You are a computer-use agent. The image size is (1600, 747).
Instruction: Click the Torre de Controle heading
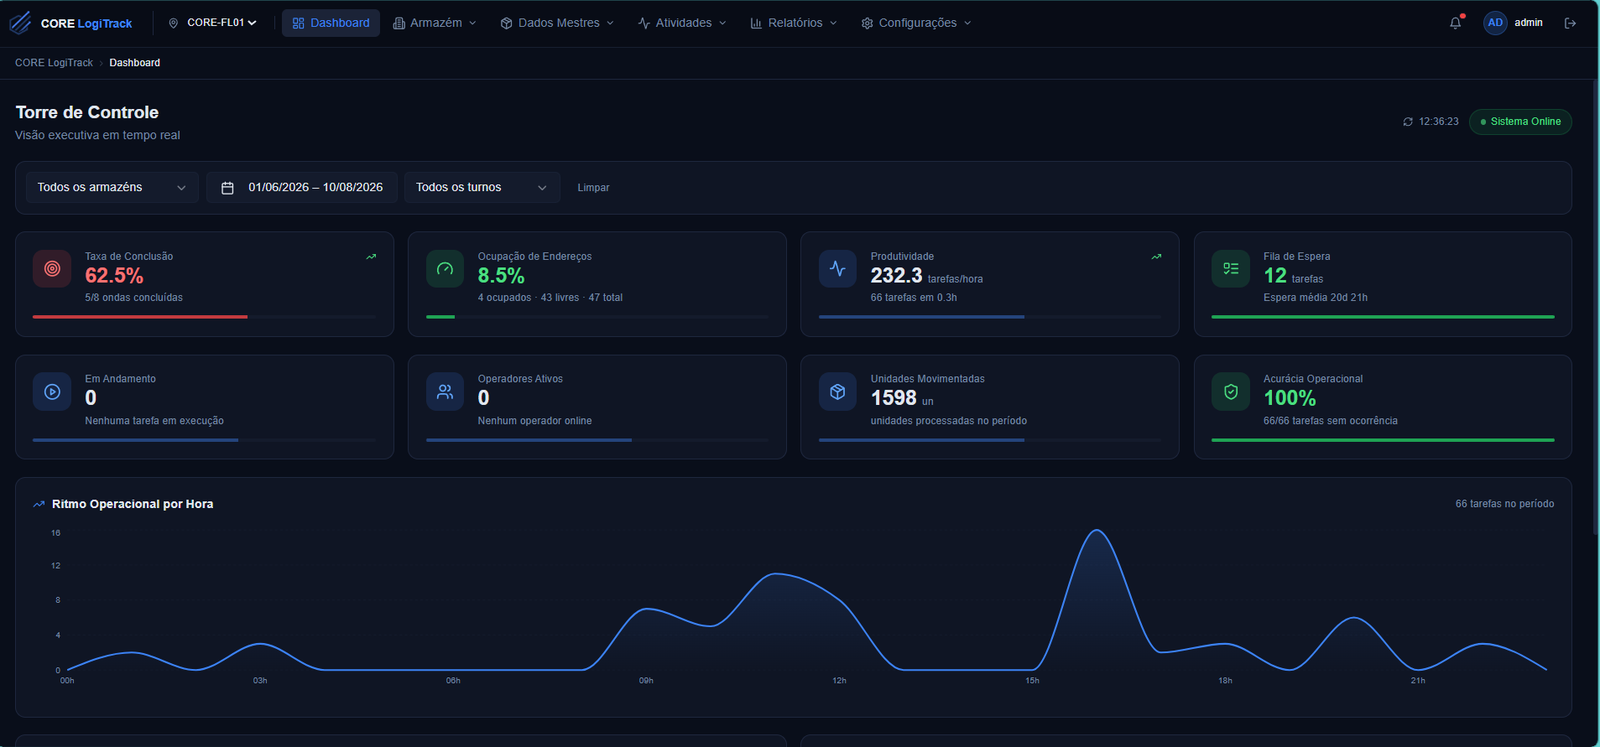click(87, 113)
